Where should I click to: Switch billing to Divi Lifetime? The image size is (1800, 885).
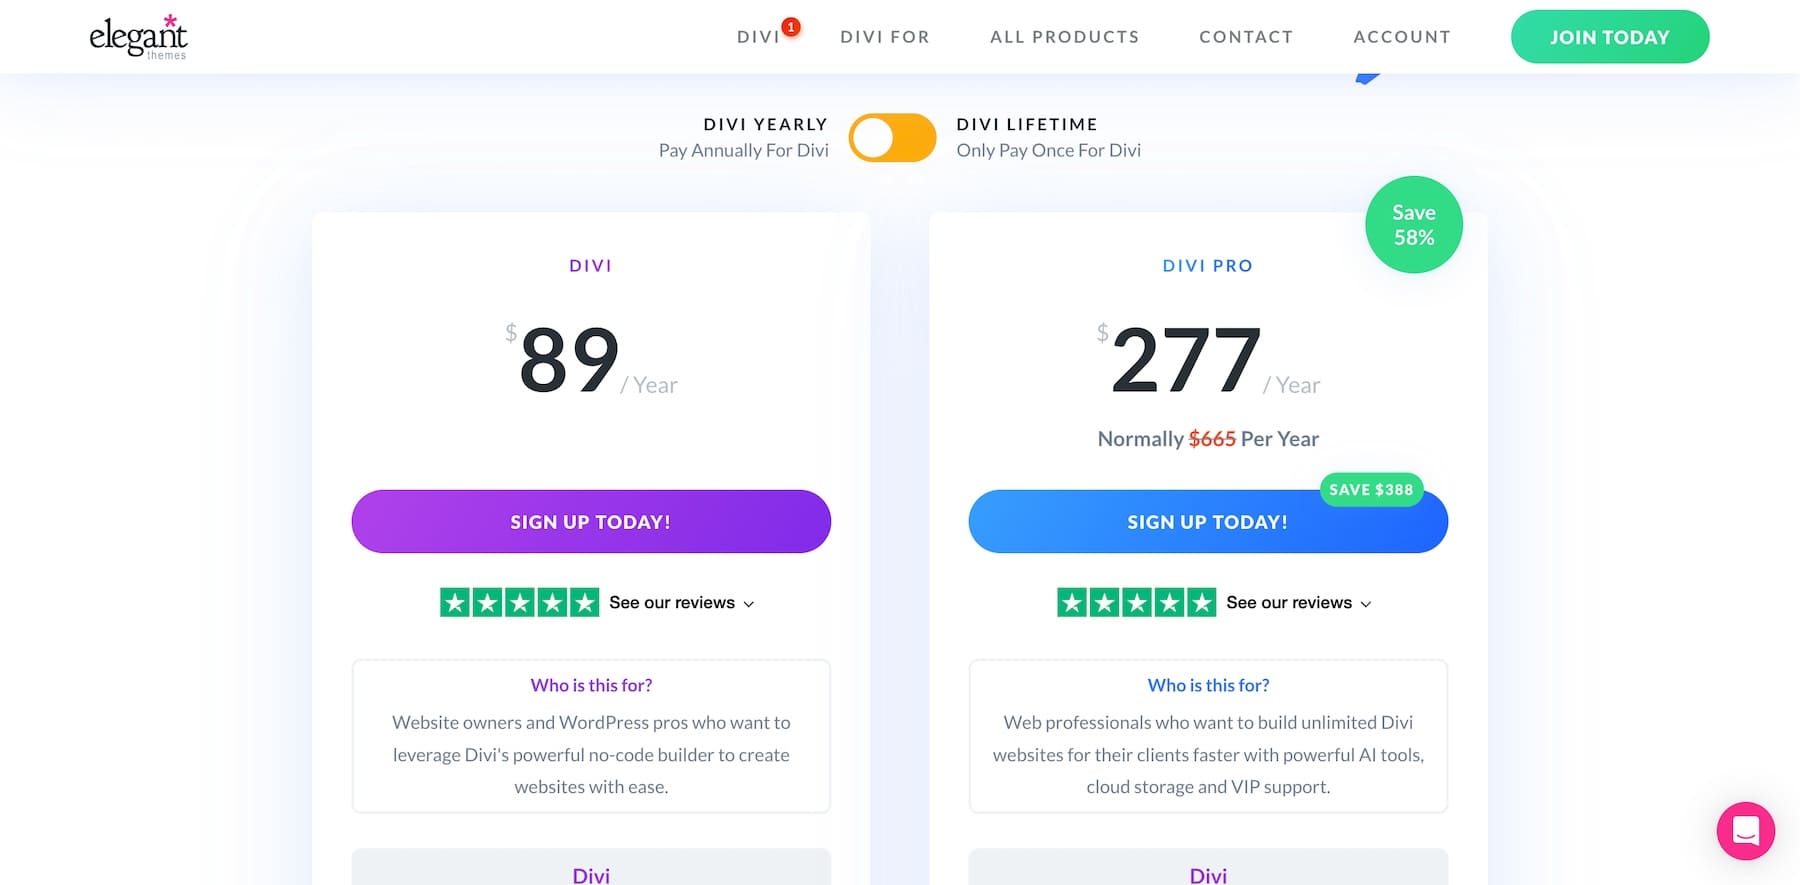(892, 137)
